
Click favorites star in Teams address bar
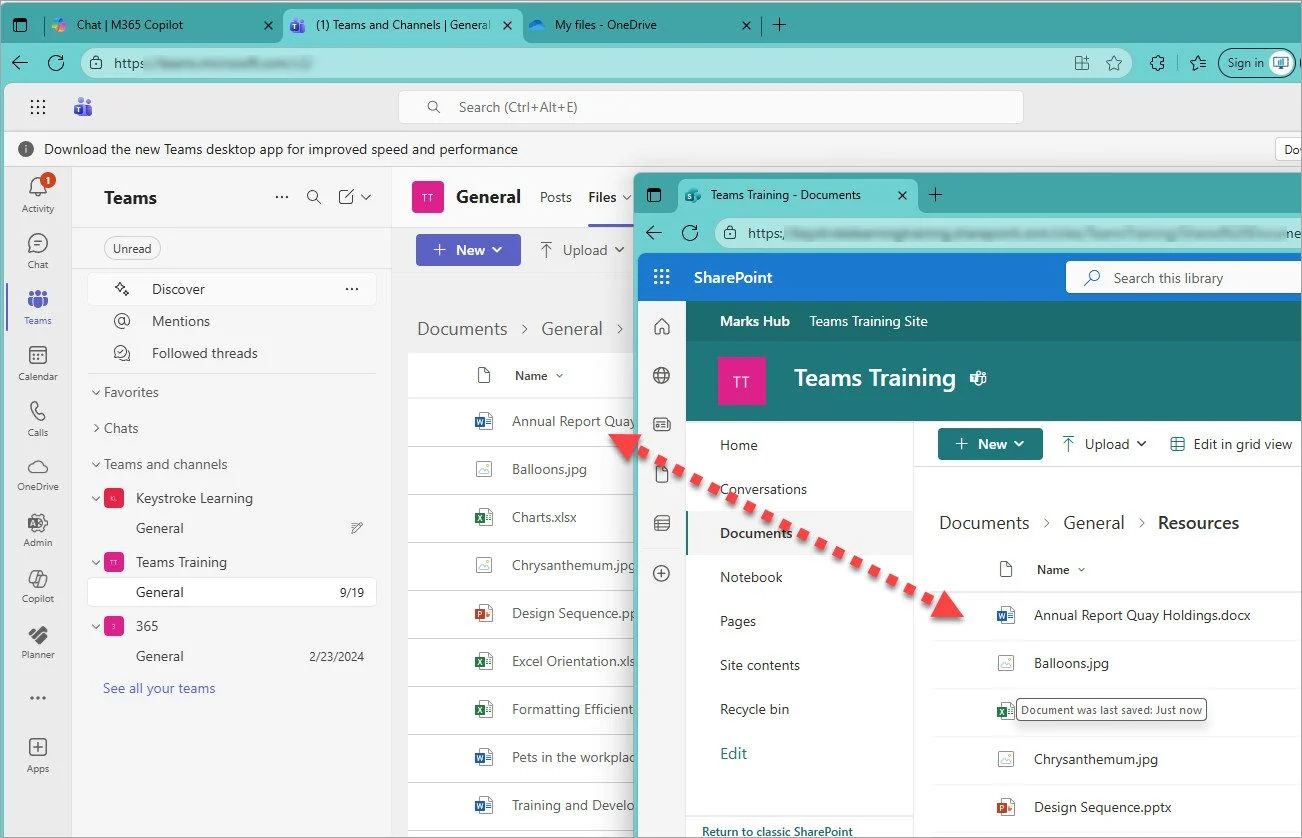(1114, 63)
